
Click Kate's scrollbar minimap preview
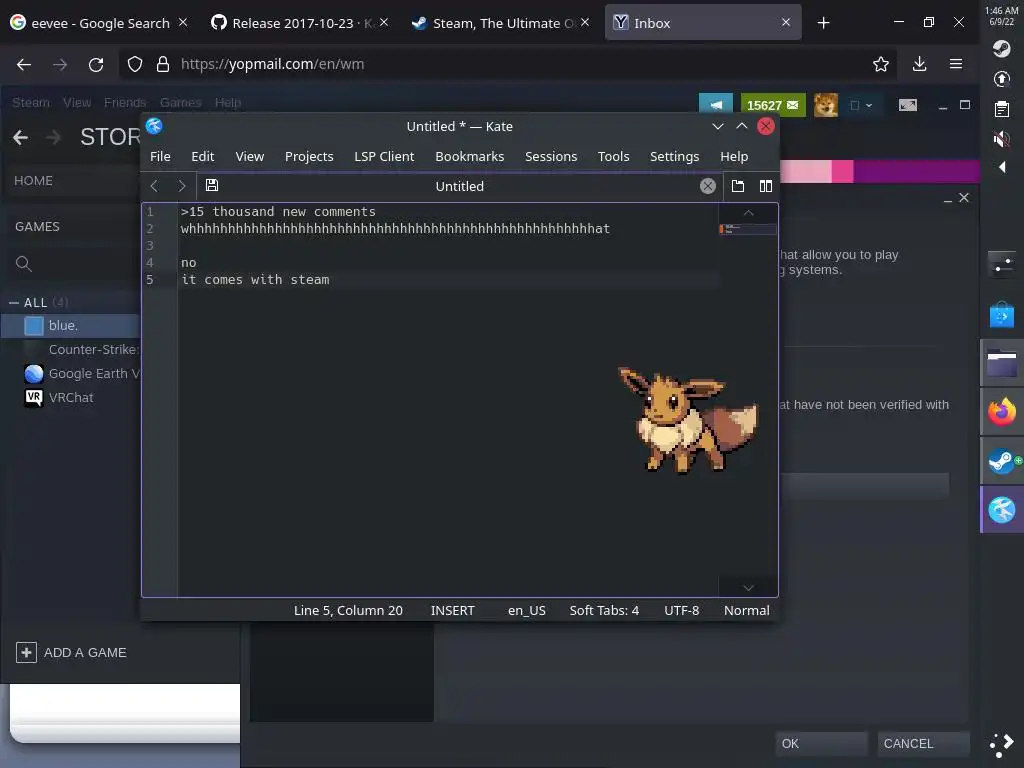(748, 229)
